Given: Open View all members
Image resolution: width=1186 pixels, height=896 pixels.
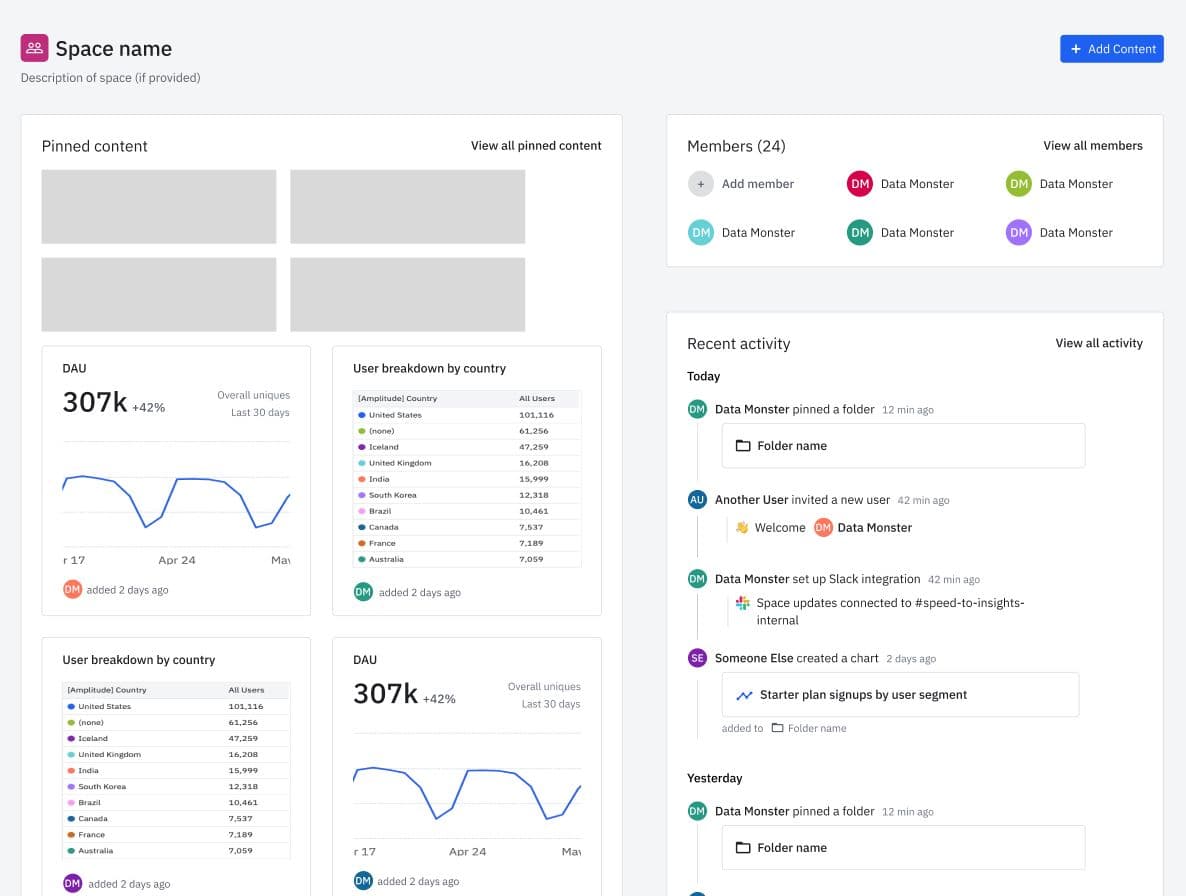Looking at the screenshot, I should (1093, 145).
